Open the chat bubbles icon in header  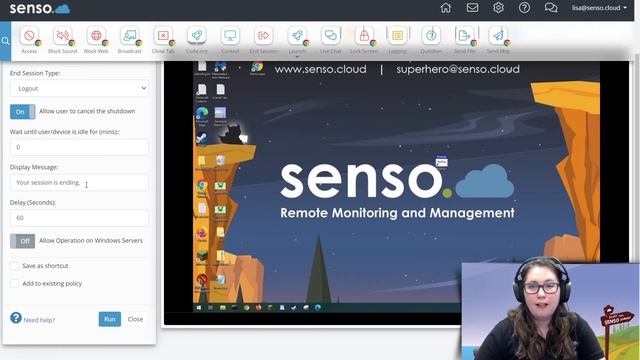551,8
